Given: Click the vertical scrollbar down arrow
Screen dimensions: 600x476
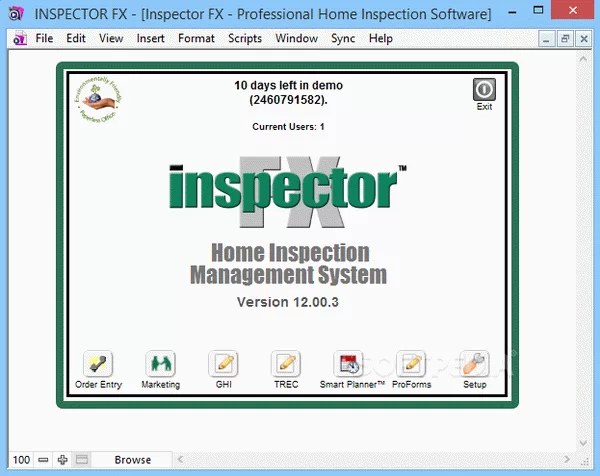Looking at the screenshot, I should [583, 443].
